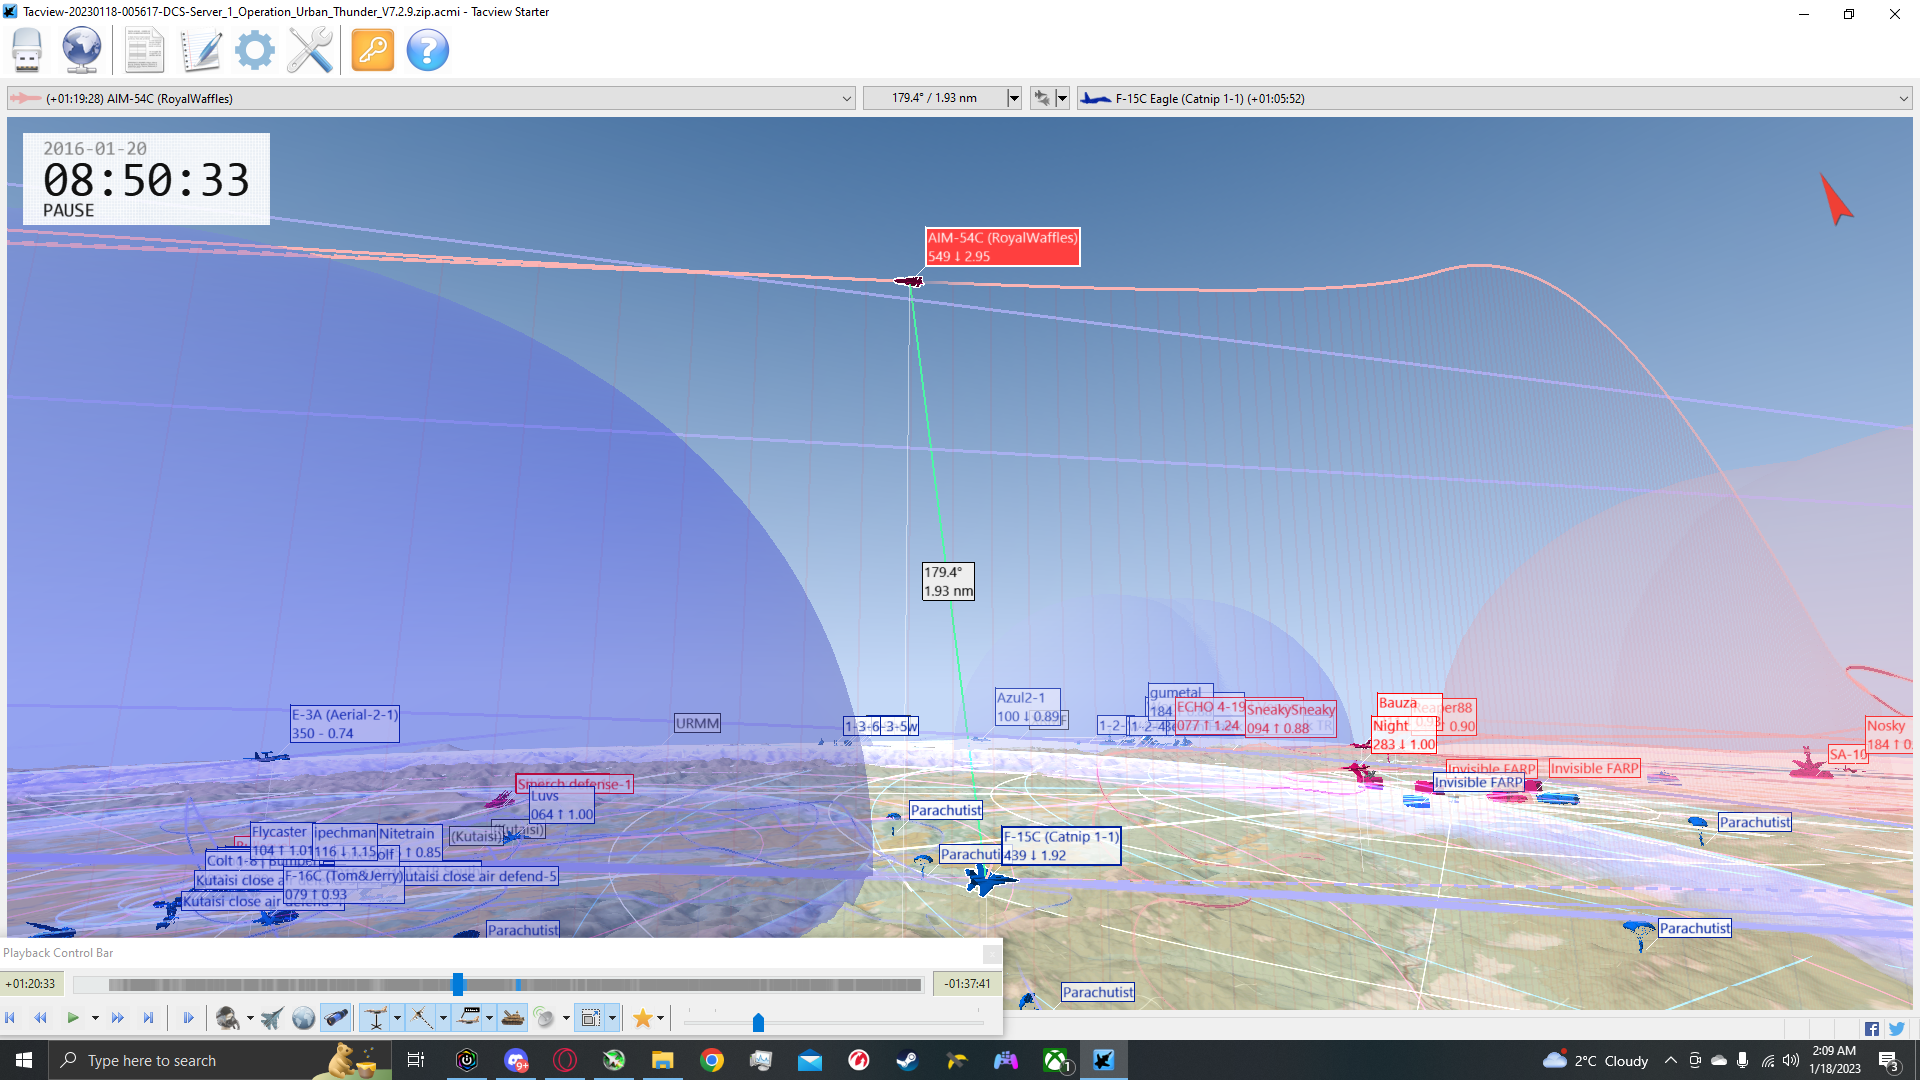Click the timeline position slider handle
The image size is (1920, 1080).
pos(458,984)
